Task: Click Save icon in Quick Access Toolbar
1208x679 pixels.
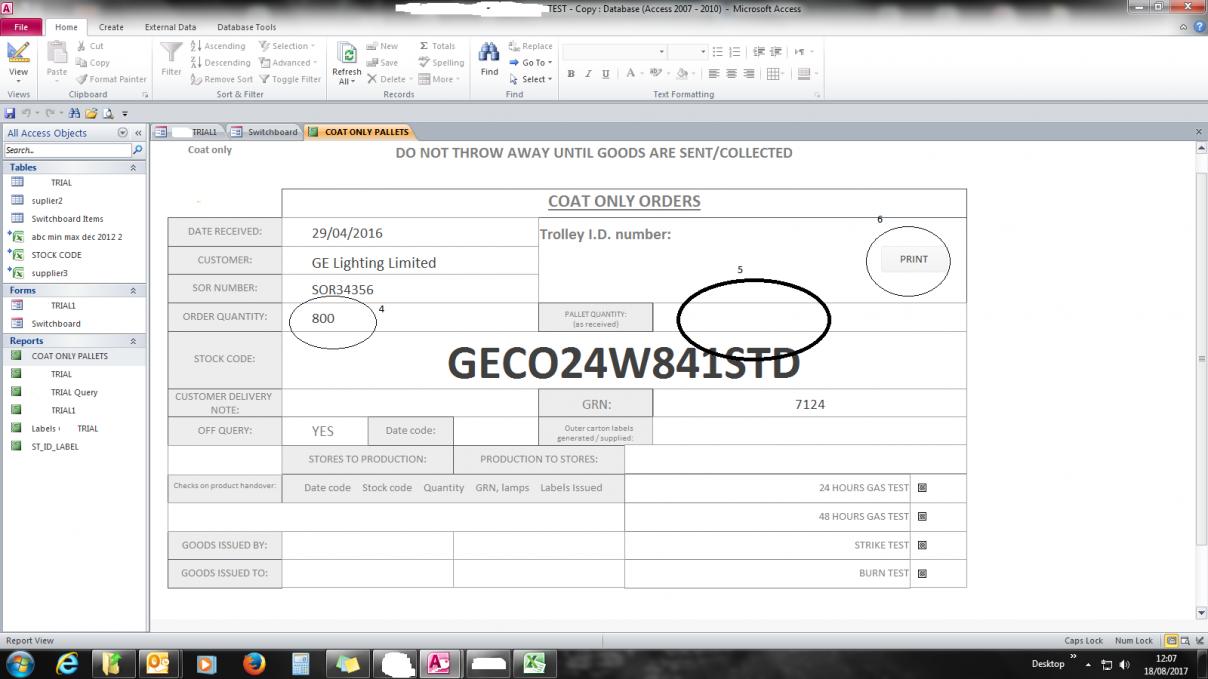Action: pos(10,113)
